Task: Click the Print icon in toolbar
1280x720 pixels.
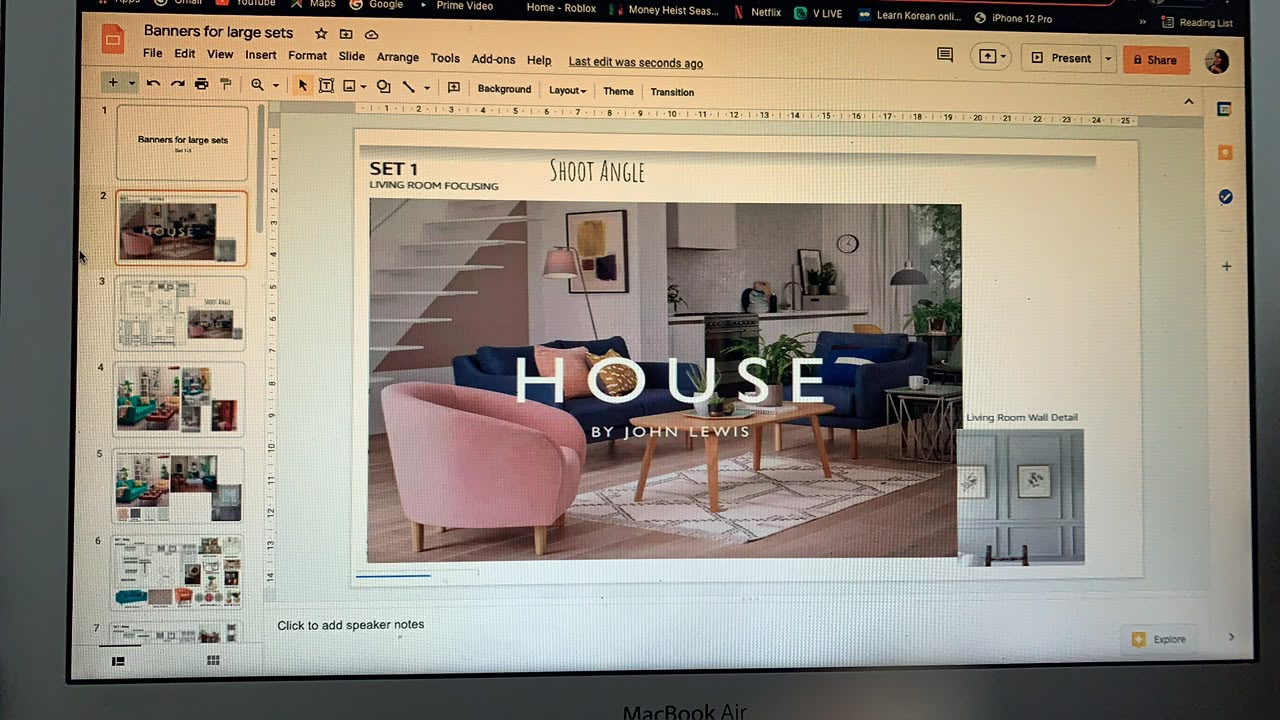Action: [201, 85]
